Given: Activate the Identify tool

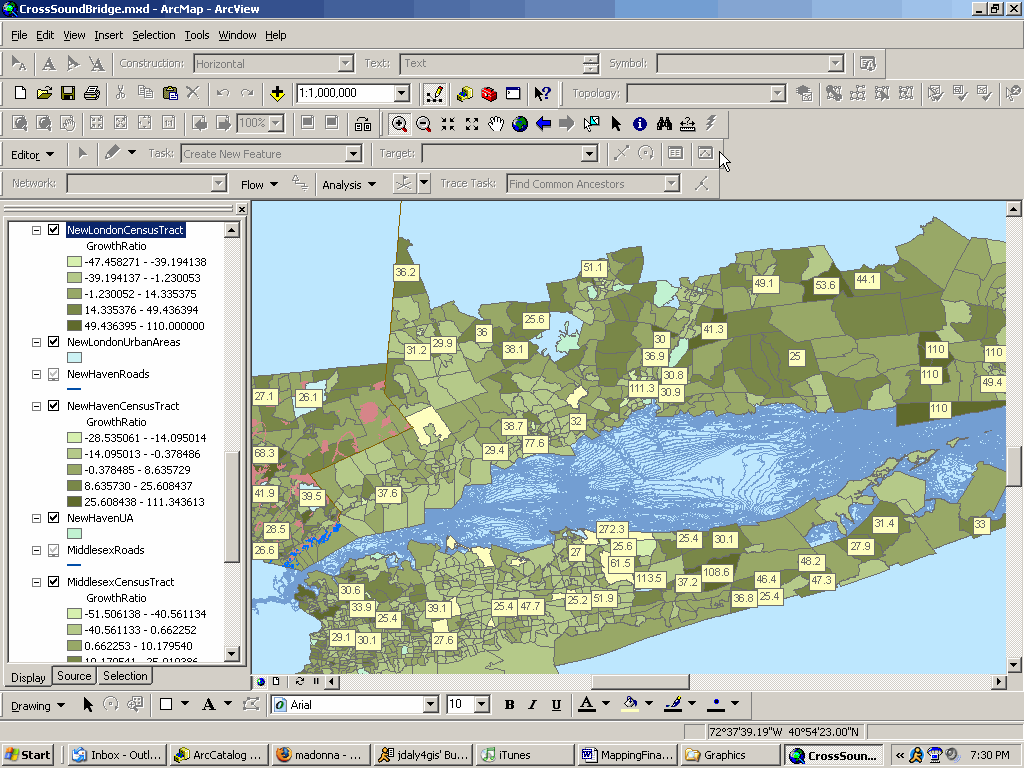Looking at the screenshot, I should [x=640, y=124].
